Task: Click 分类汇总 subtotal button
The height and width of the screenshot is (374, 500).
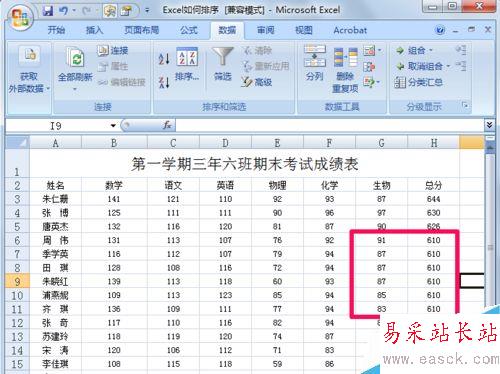Action: click(419, 82)
